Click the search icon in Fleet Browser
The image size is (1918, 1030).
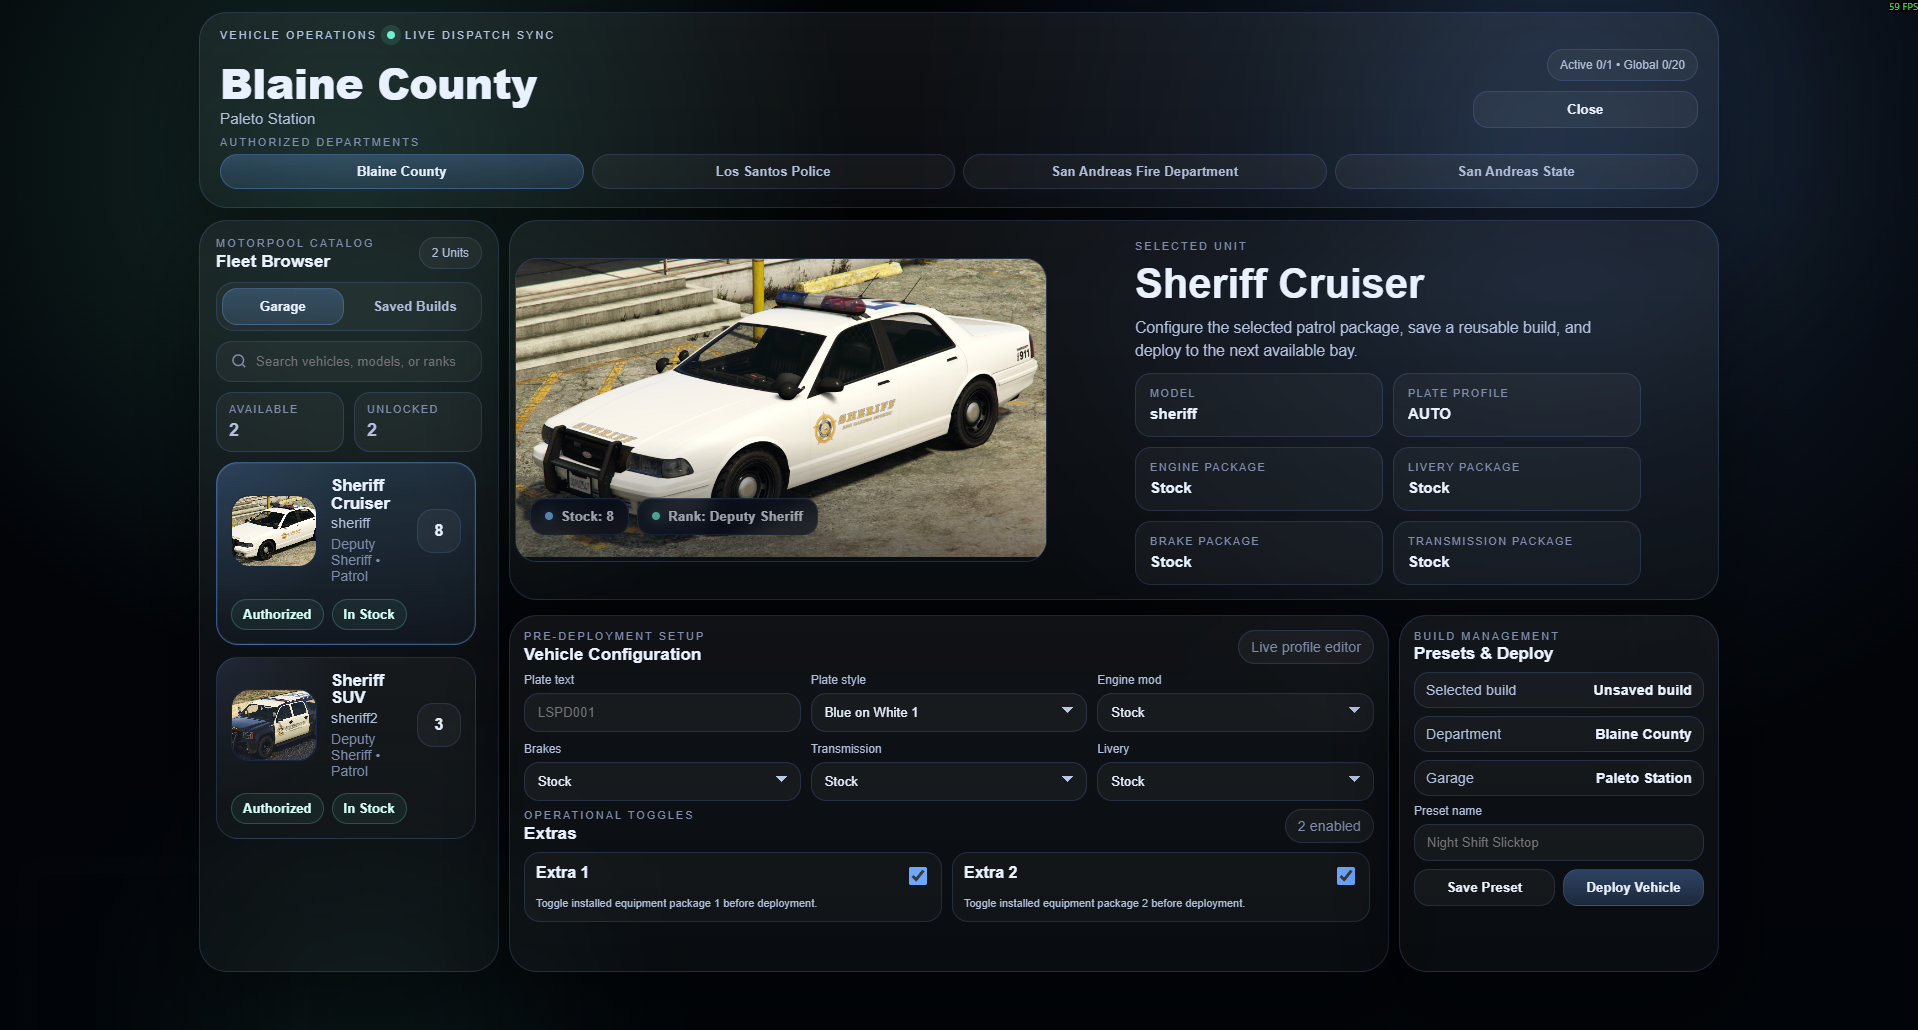tap(238, 361)
